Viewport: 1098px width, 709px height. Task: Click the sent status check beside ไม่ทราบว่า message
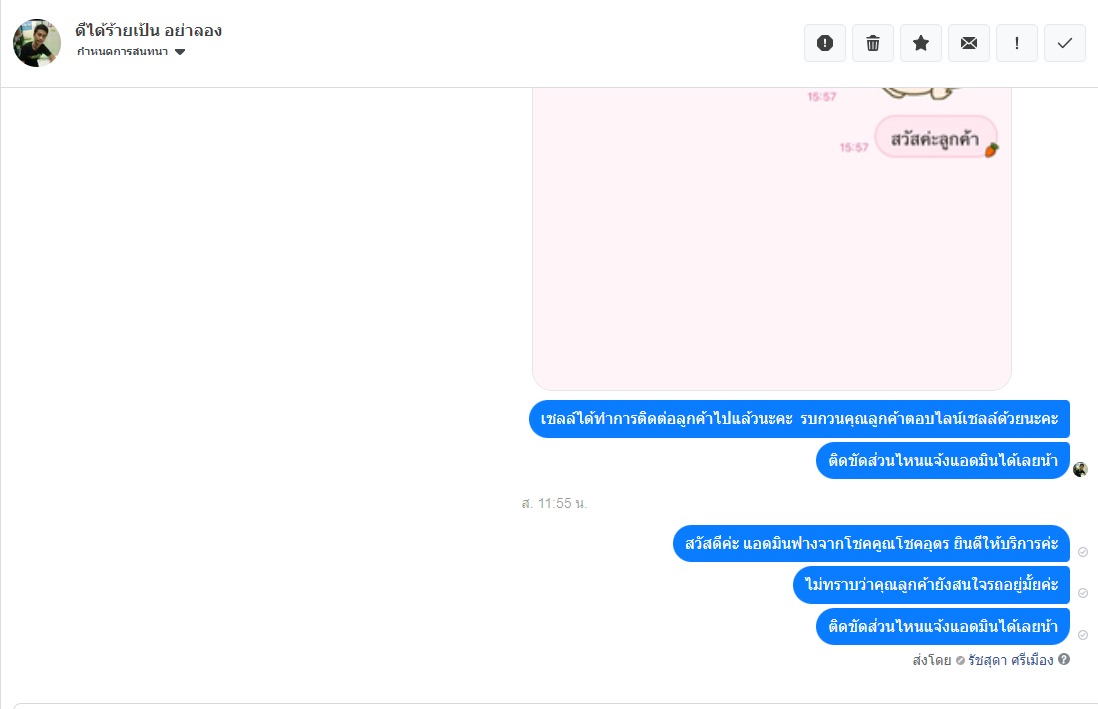coord(1083,593)
